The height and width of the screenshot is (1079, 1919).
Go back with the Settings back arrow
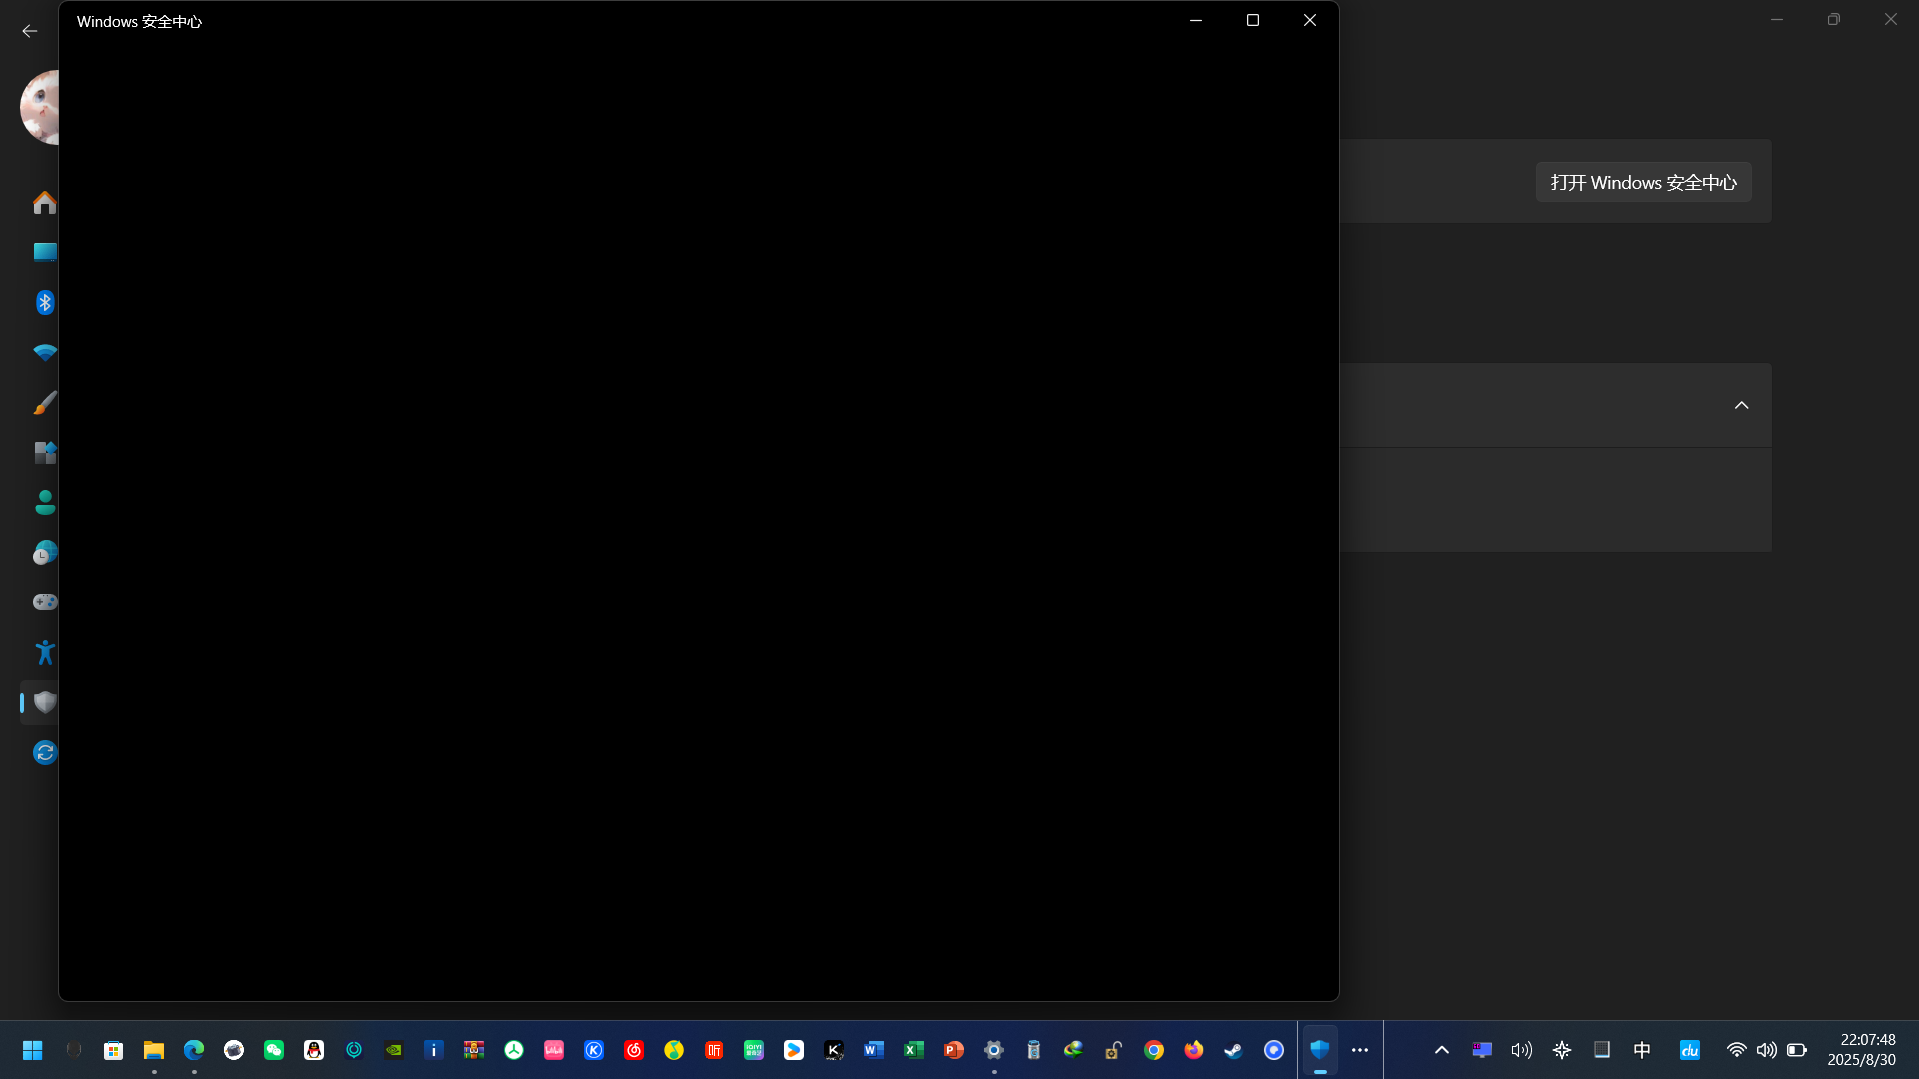pyautogui.click(x=30, y=31)
